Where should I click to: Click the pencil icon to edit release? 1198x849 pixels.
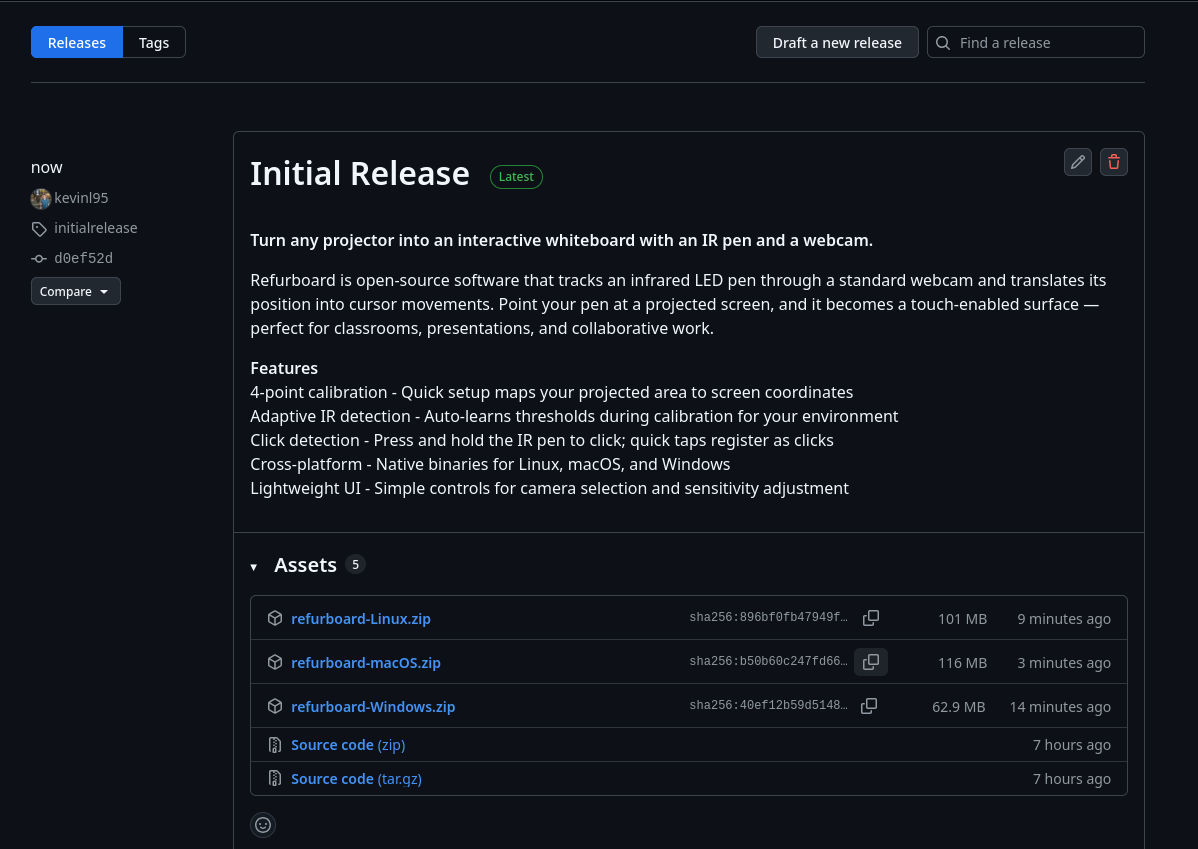(x=1078, y=162)
